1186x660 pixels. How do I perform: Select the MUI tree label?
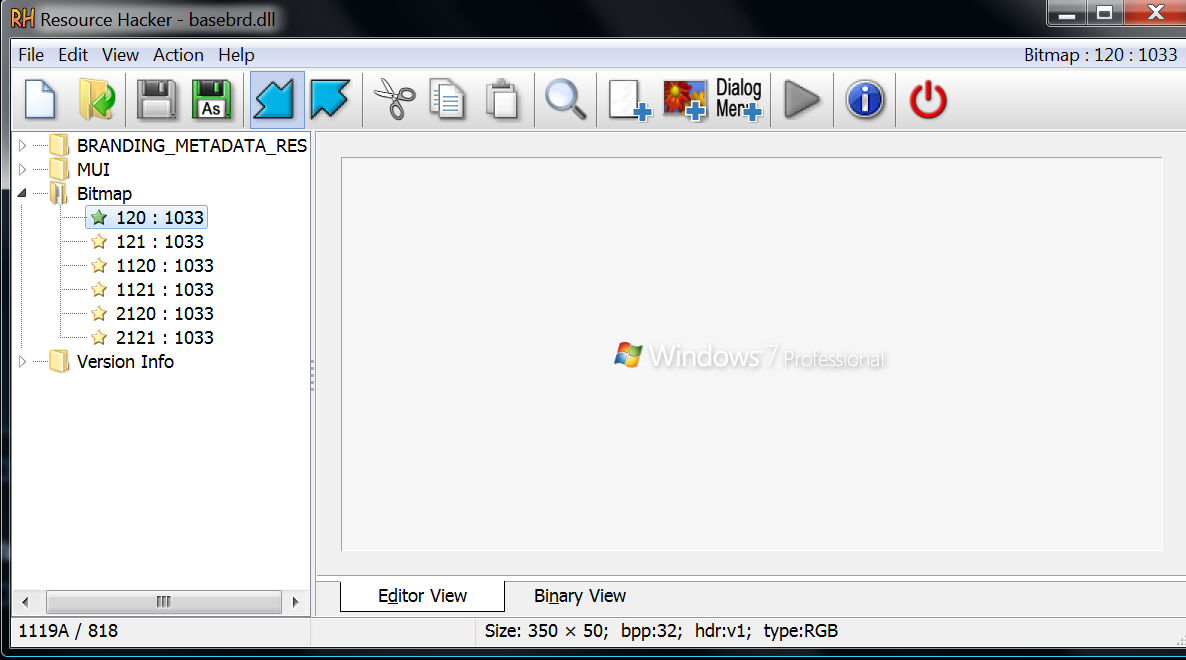pyautogui.click(x=94, y=169)
